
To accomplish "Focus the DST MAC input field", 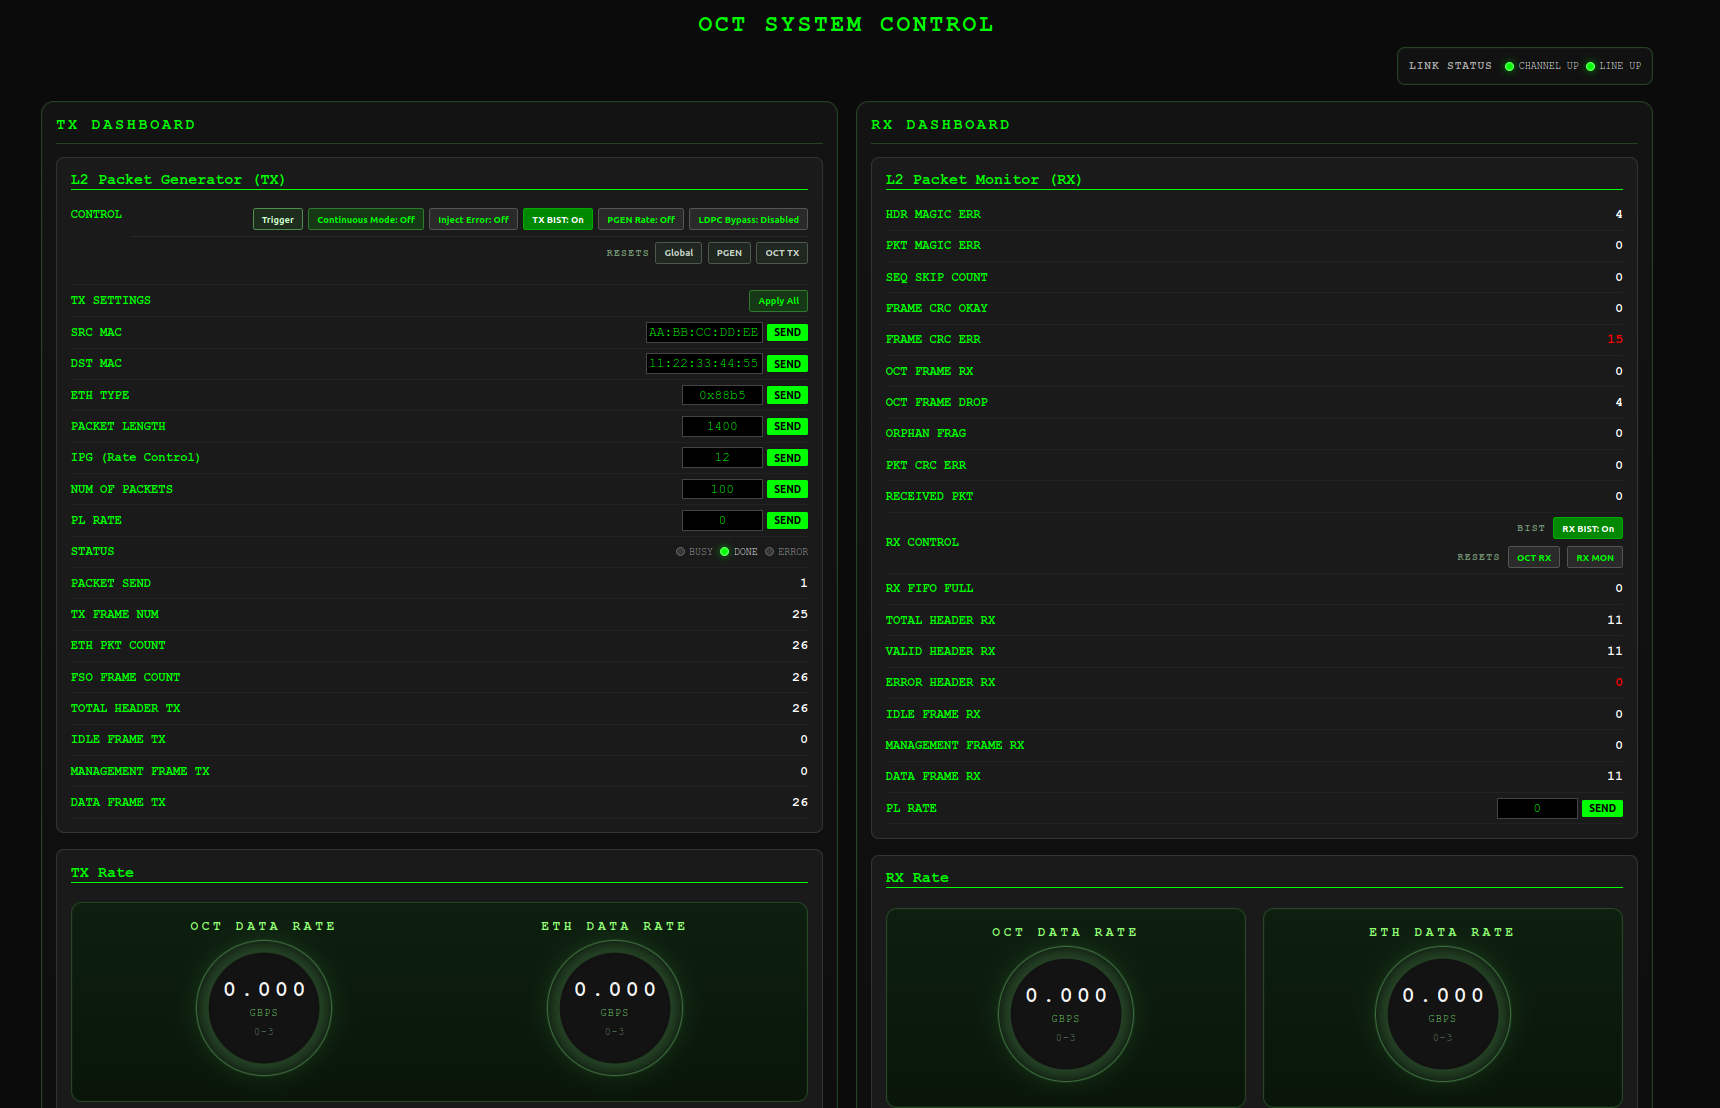I will click(x=704, y=364).
